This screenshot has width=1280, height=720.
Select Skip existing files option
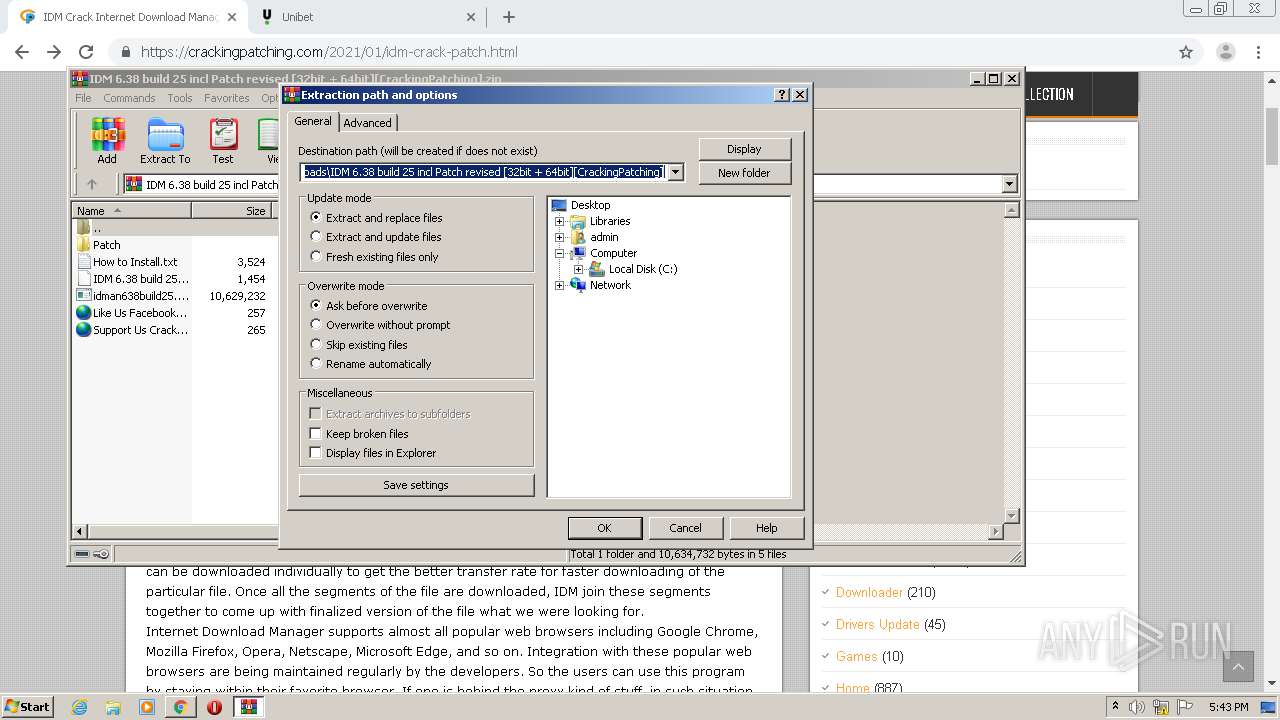[316, 345]
